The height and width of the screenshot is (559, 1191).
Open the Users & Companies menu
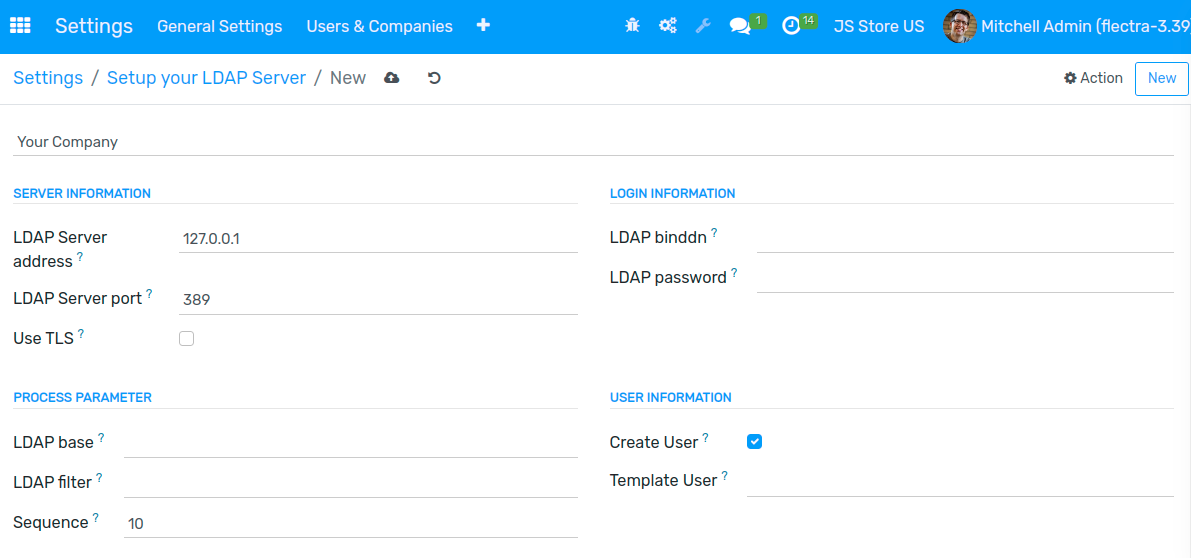click(380, 27)
